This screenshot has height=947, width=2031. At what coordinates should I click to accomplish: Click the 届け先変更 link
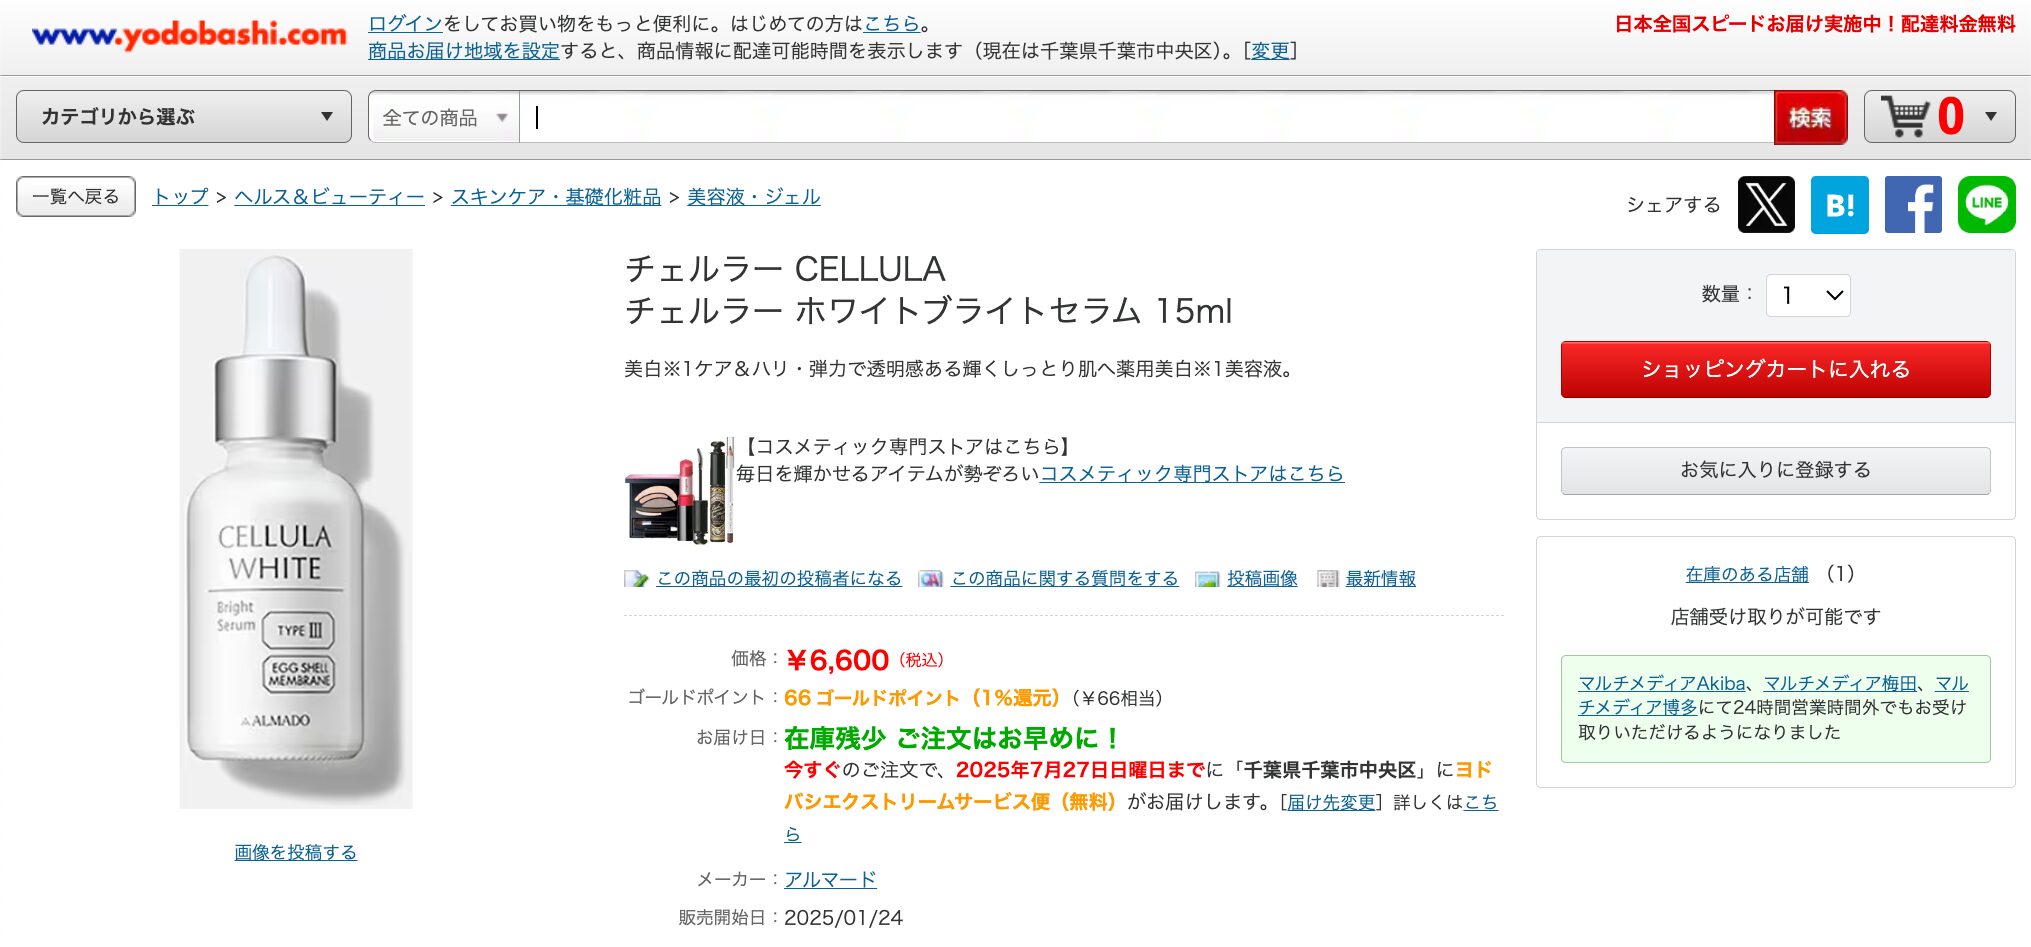pyautogui.click(x=1331, y=802)
